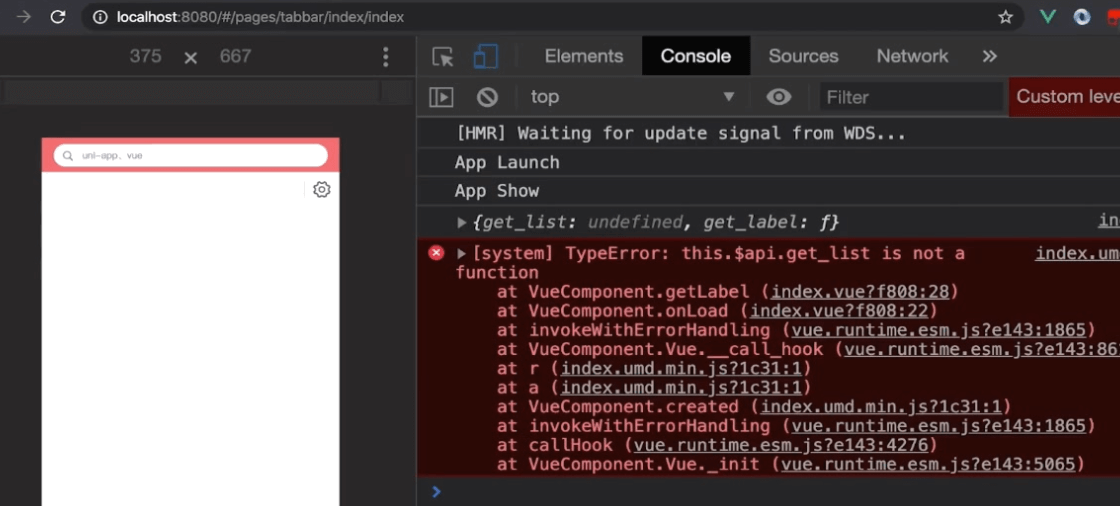Click the console Filter field
The height and width of the screenshot is (506, 1120).
coord(911,96)
